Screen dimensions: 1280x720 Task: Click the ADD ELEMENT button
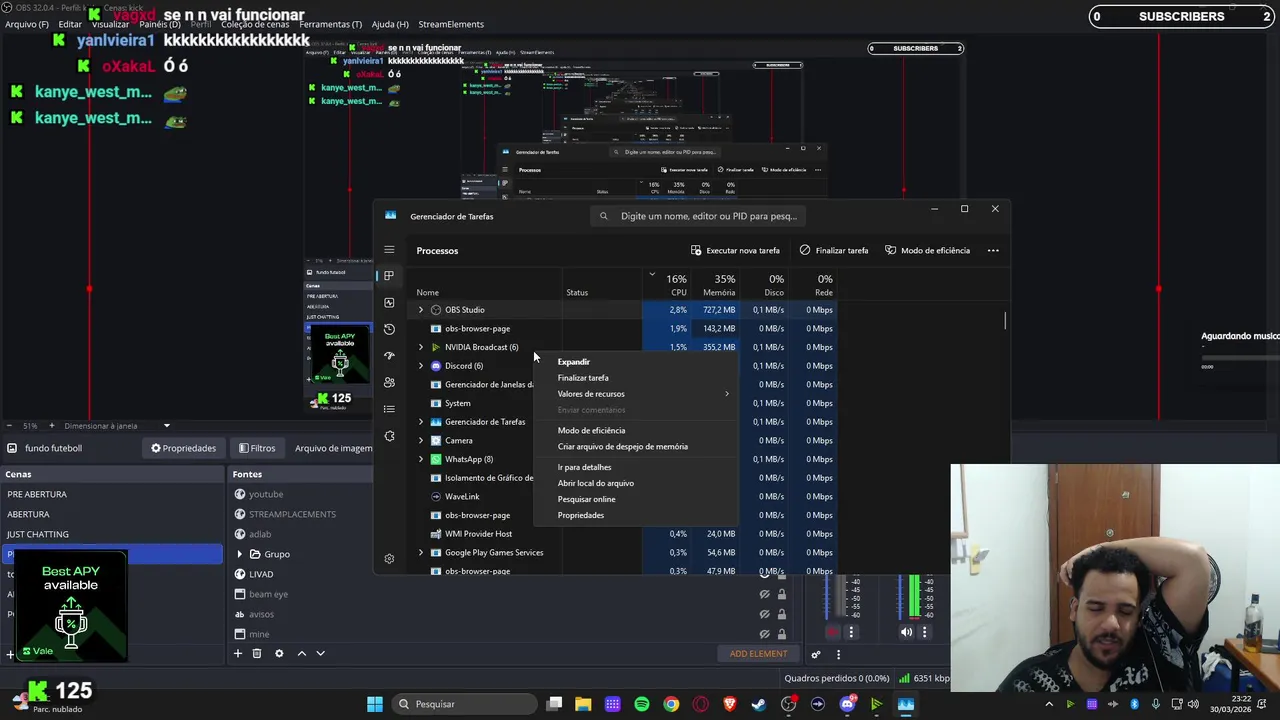coord(758,654)
